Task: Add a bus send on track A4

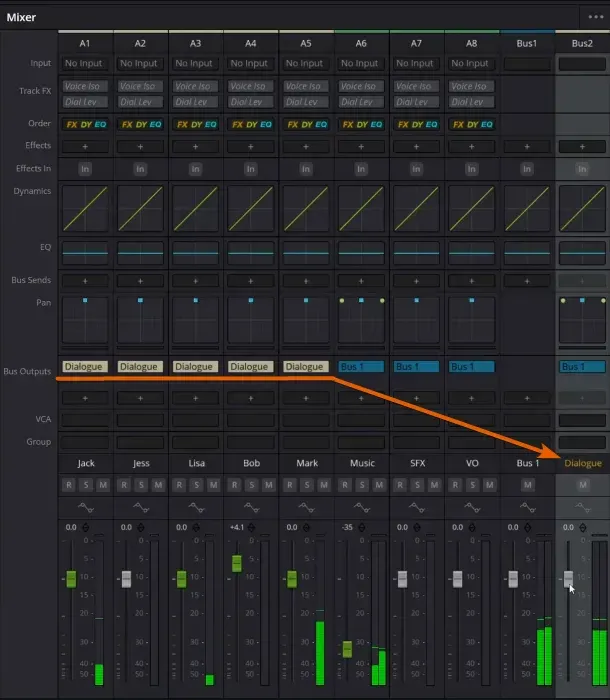Action: coord(251,281)
